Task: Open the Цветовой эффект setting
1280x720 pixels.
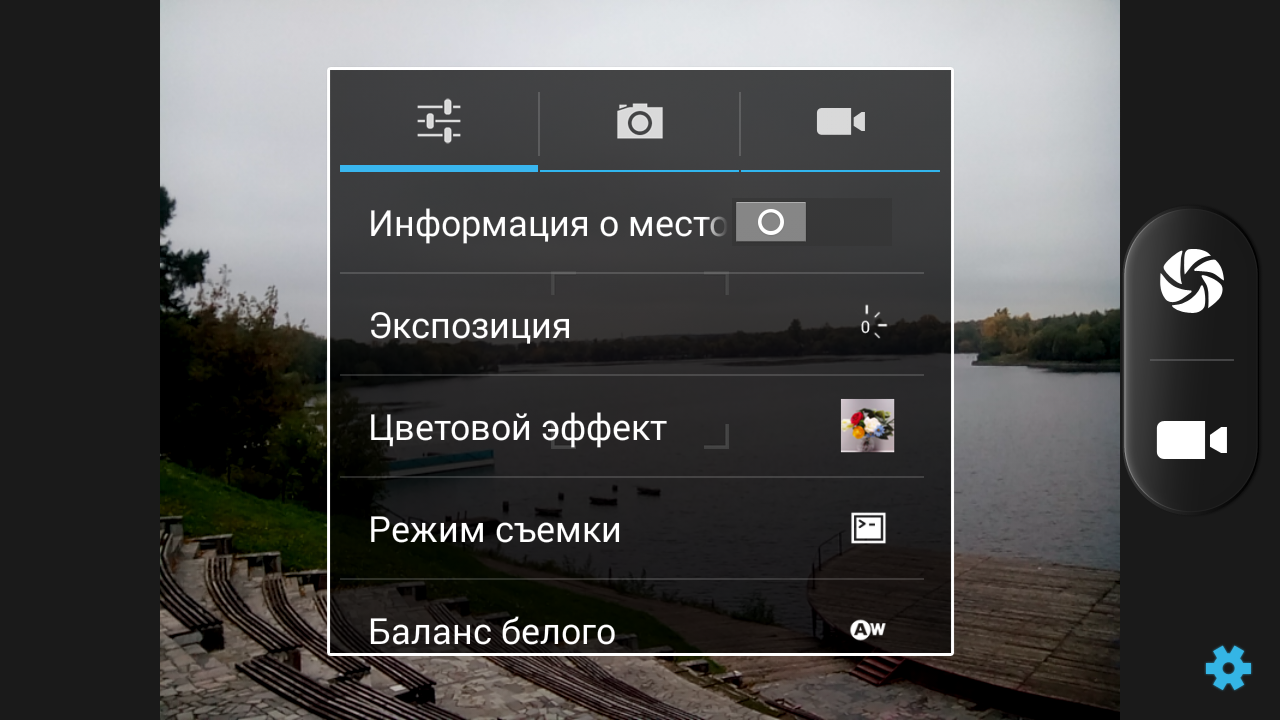Action: click(x=632, y=427)
